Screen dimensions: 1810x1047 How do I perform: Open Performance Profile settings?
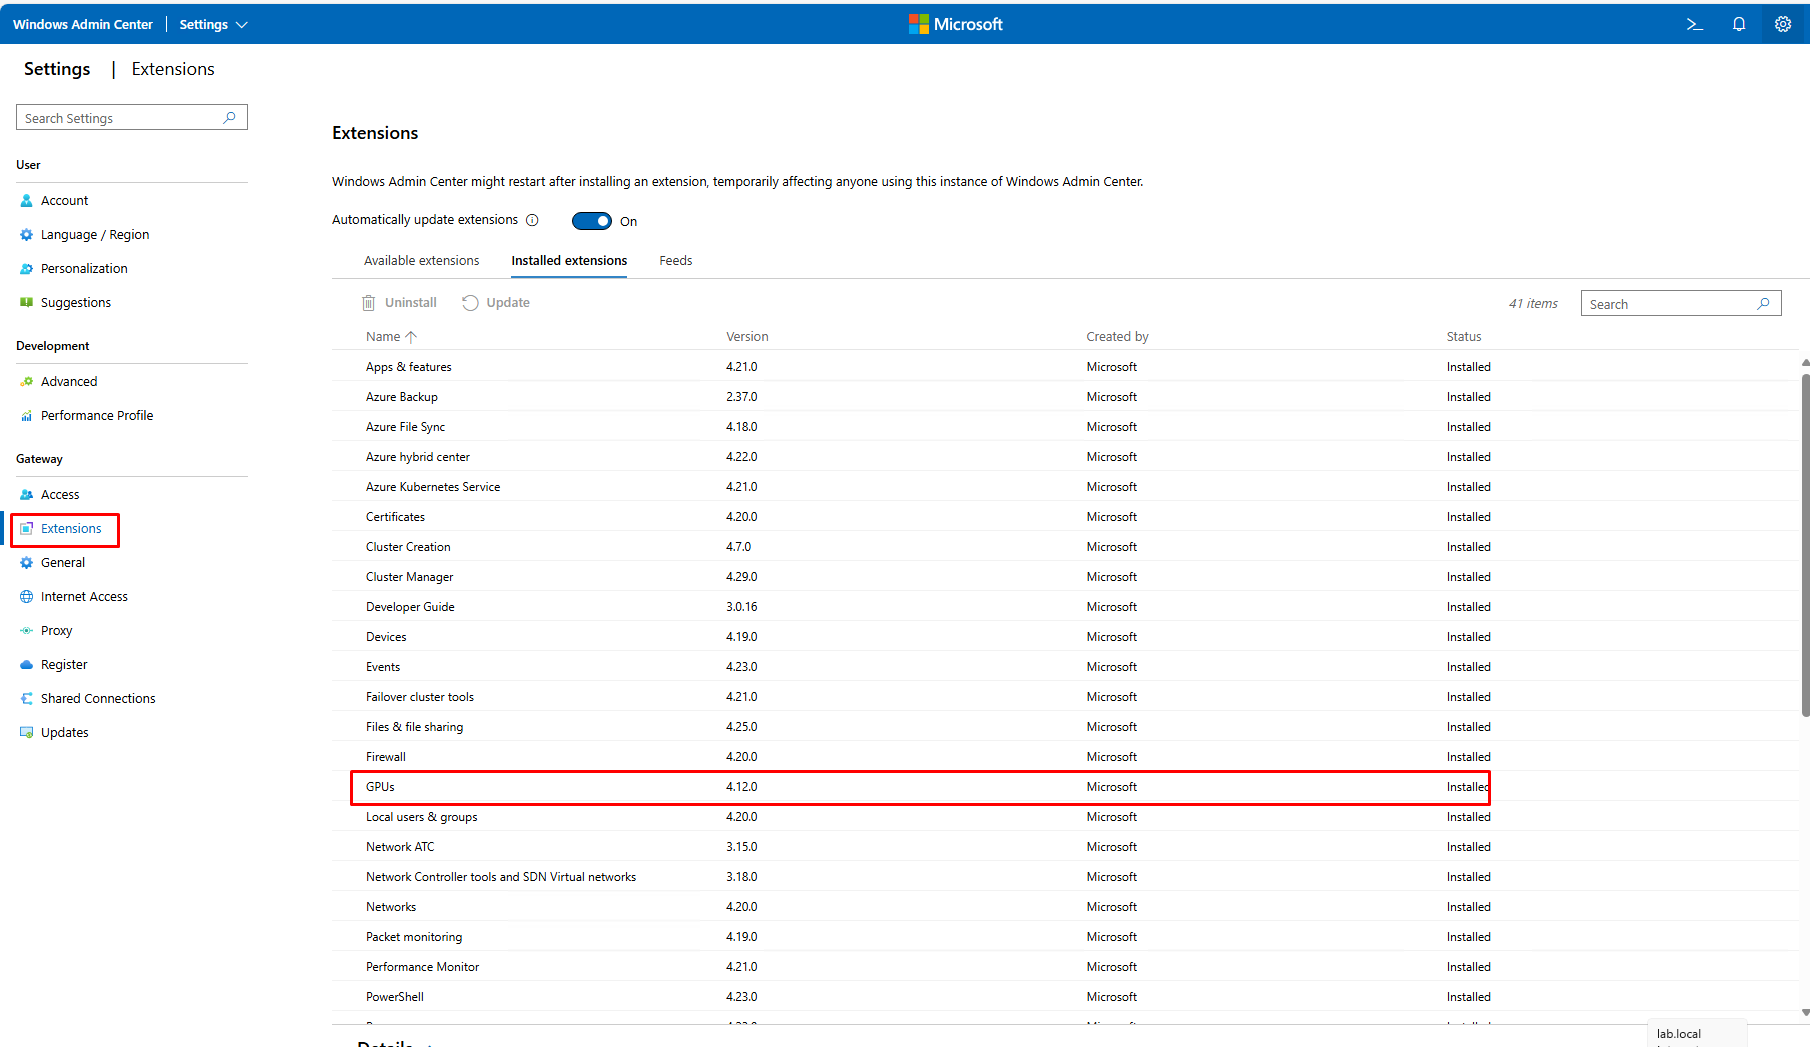click(97, 416)
